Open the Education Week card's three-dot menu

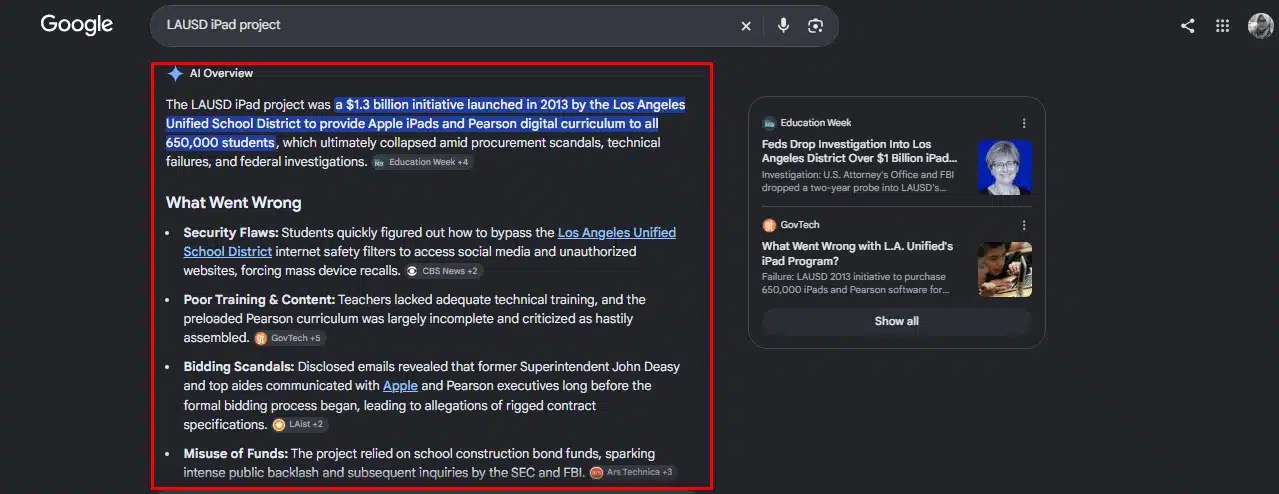[1024, 123]
